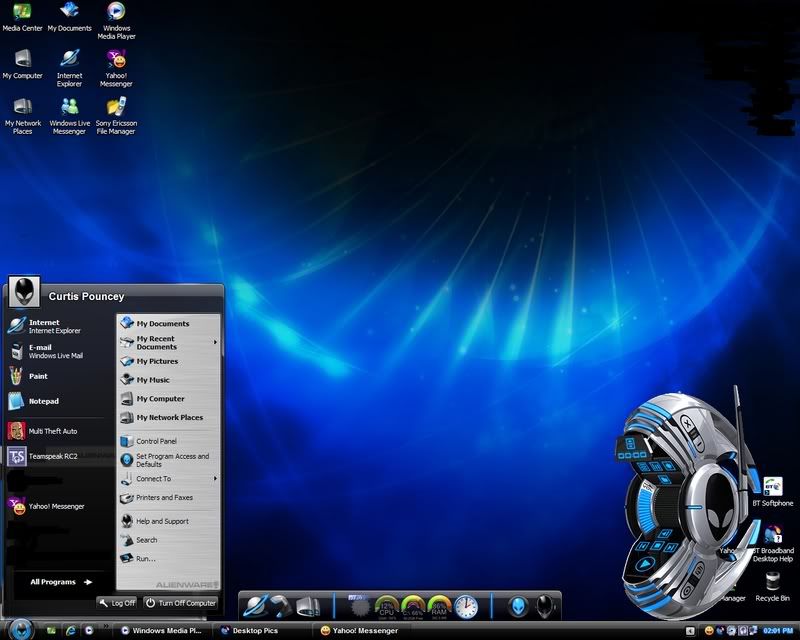Viewport: 800px width, 640px height.
Task: Click the Alienware Start orb
Action: 20,629
